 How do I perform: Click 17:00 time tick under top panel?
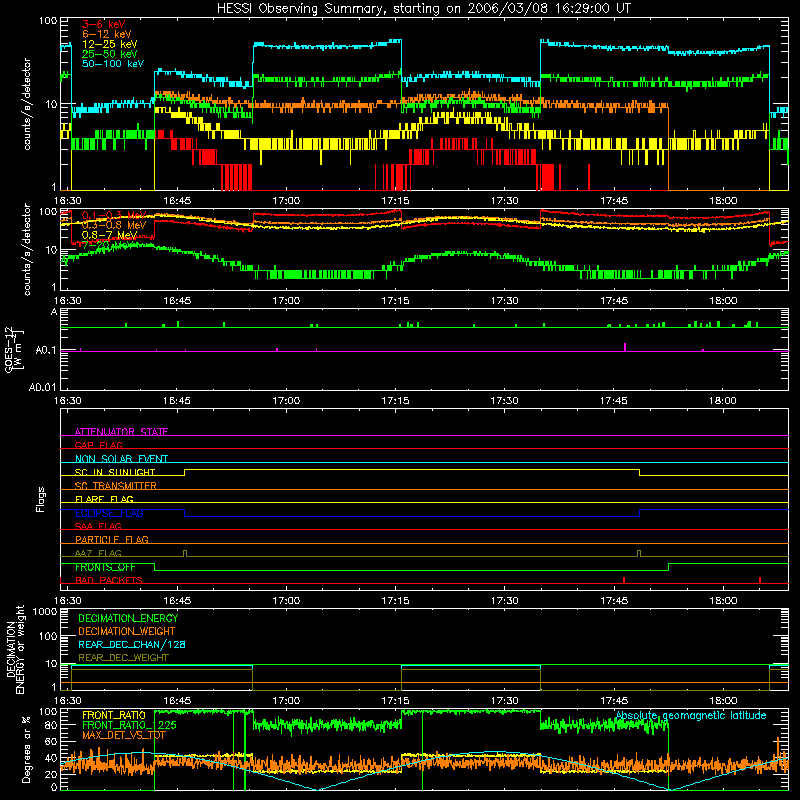point(286,201)
